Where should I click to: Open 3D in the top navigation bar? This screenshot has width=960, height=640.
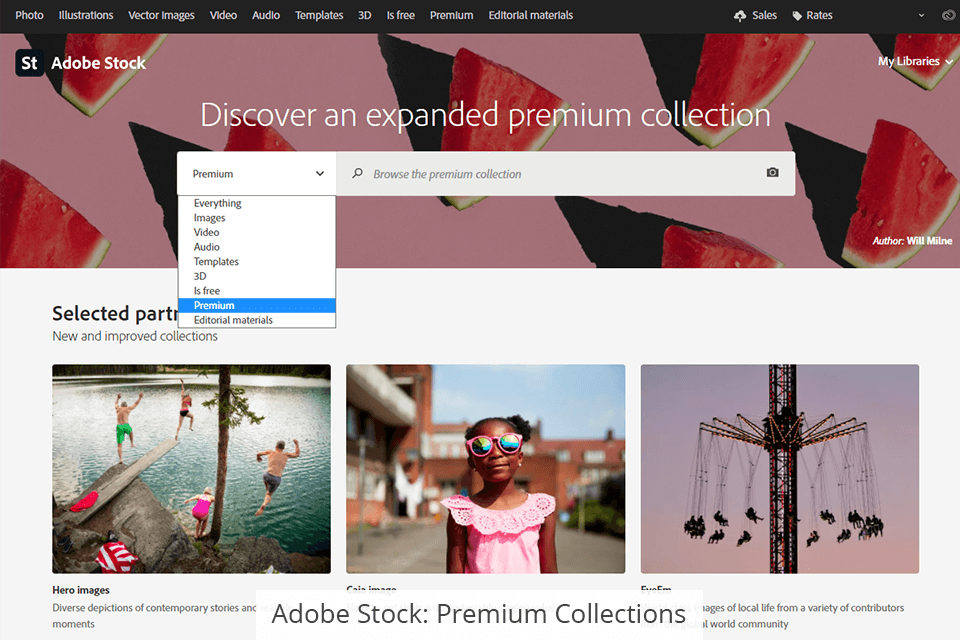[x=364, y=15]
